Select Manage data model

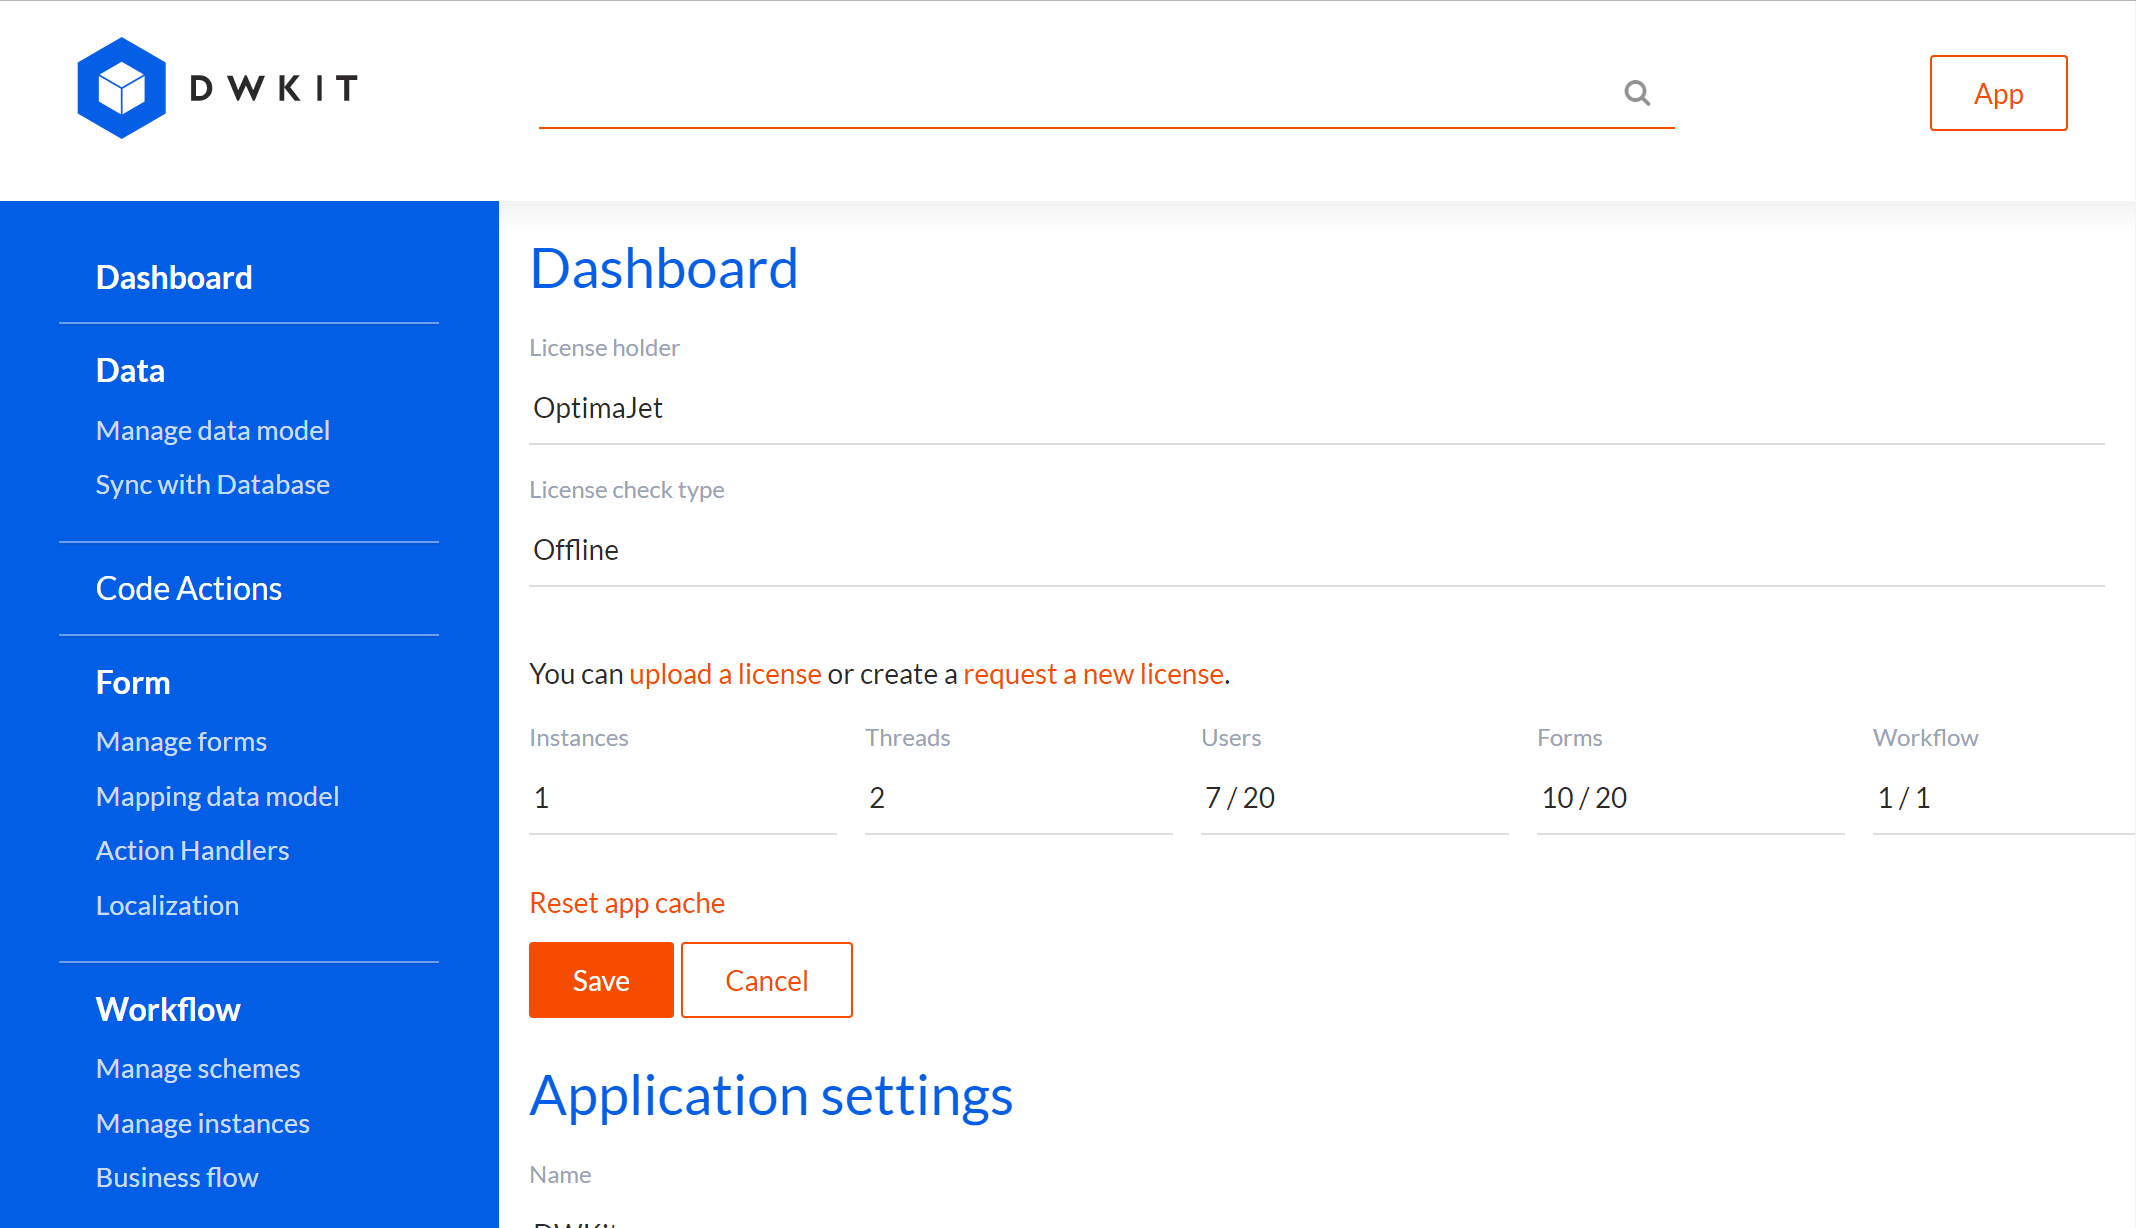tap(213, 430)
